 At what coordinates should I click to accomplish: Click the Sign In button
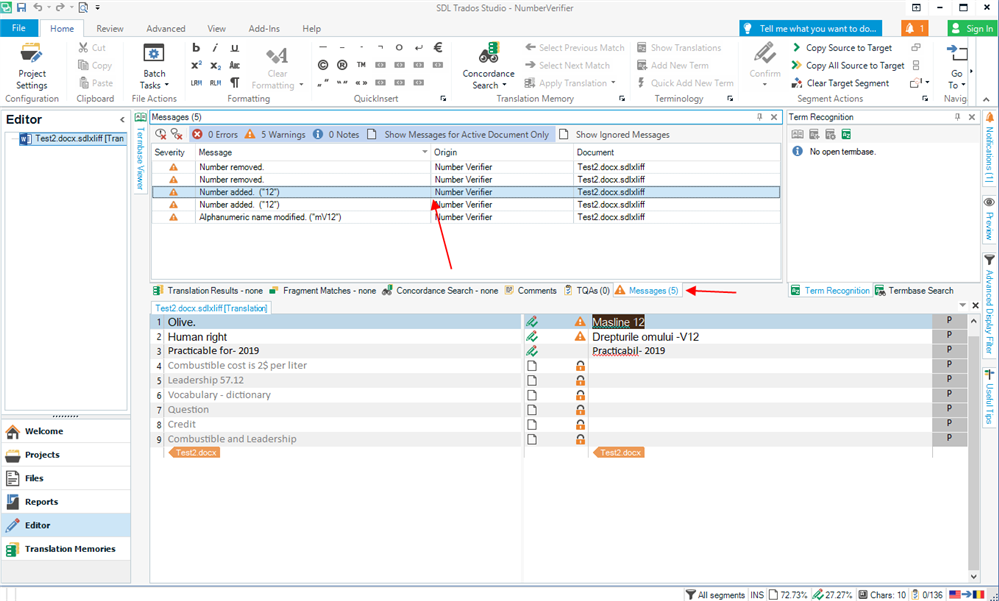coord(972,29)
